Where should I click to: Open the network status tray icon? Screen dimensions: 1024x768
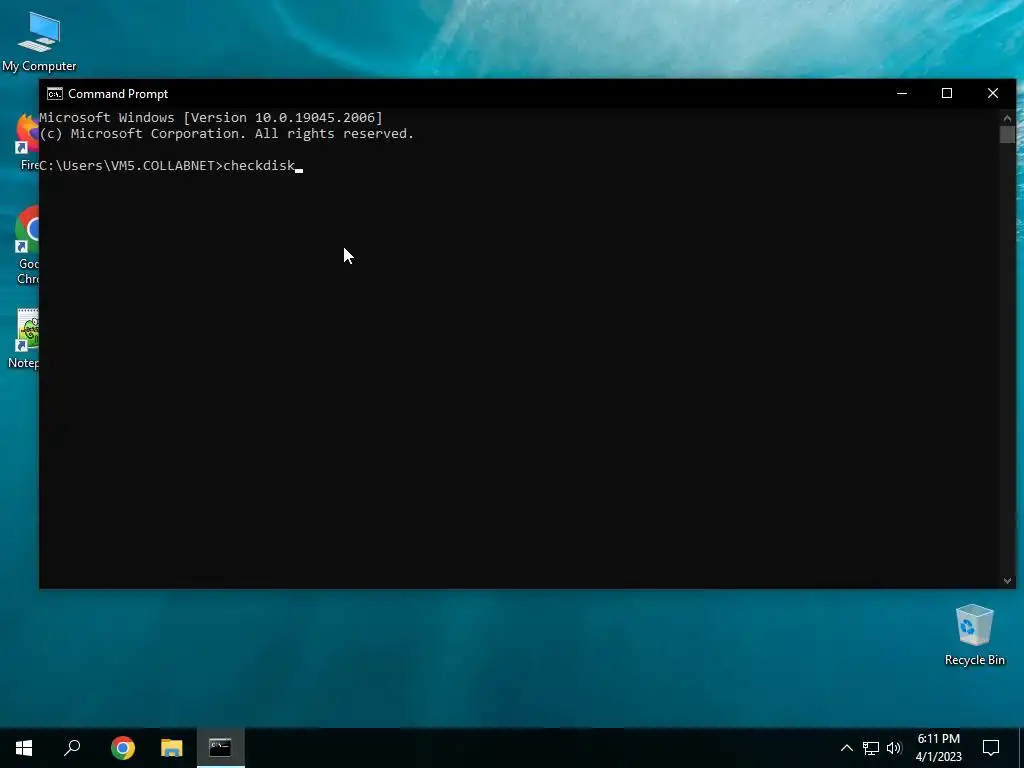coord(871,748)
